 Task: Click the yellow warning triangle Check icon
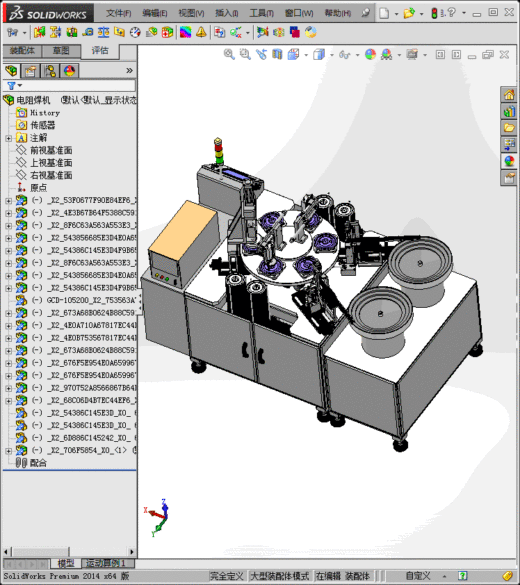coord(201,32)
